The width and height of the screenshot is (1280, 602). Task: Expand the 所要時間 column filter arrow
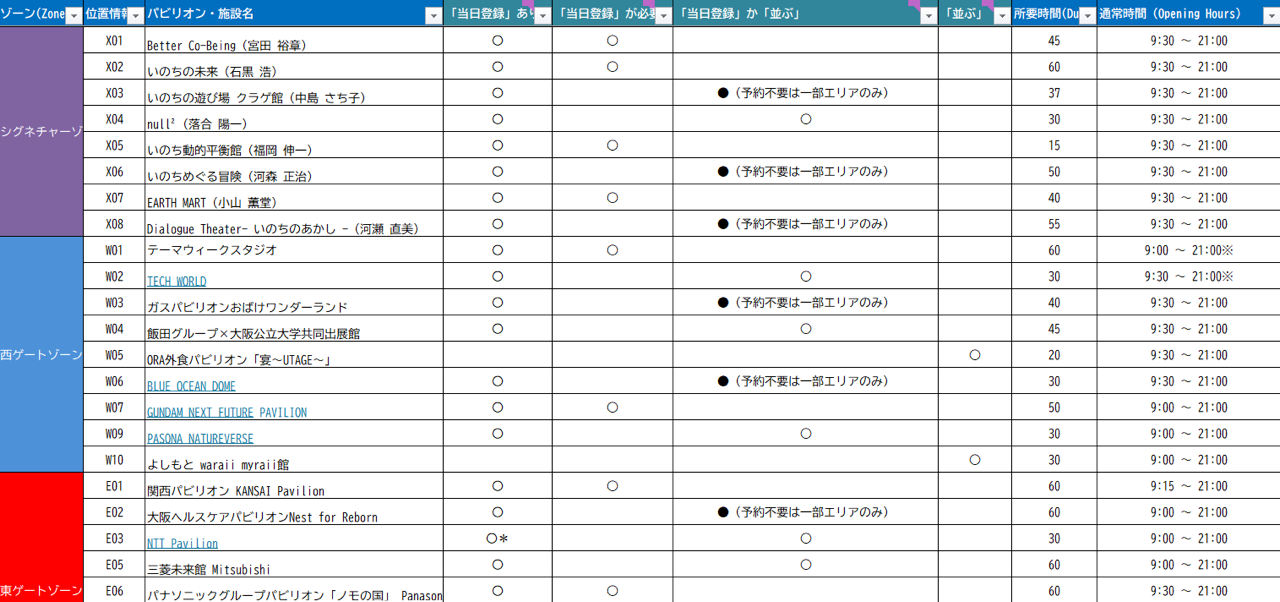1087,16
